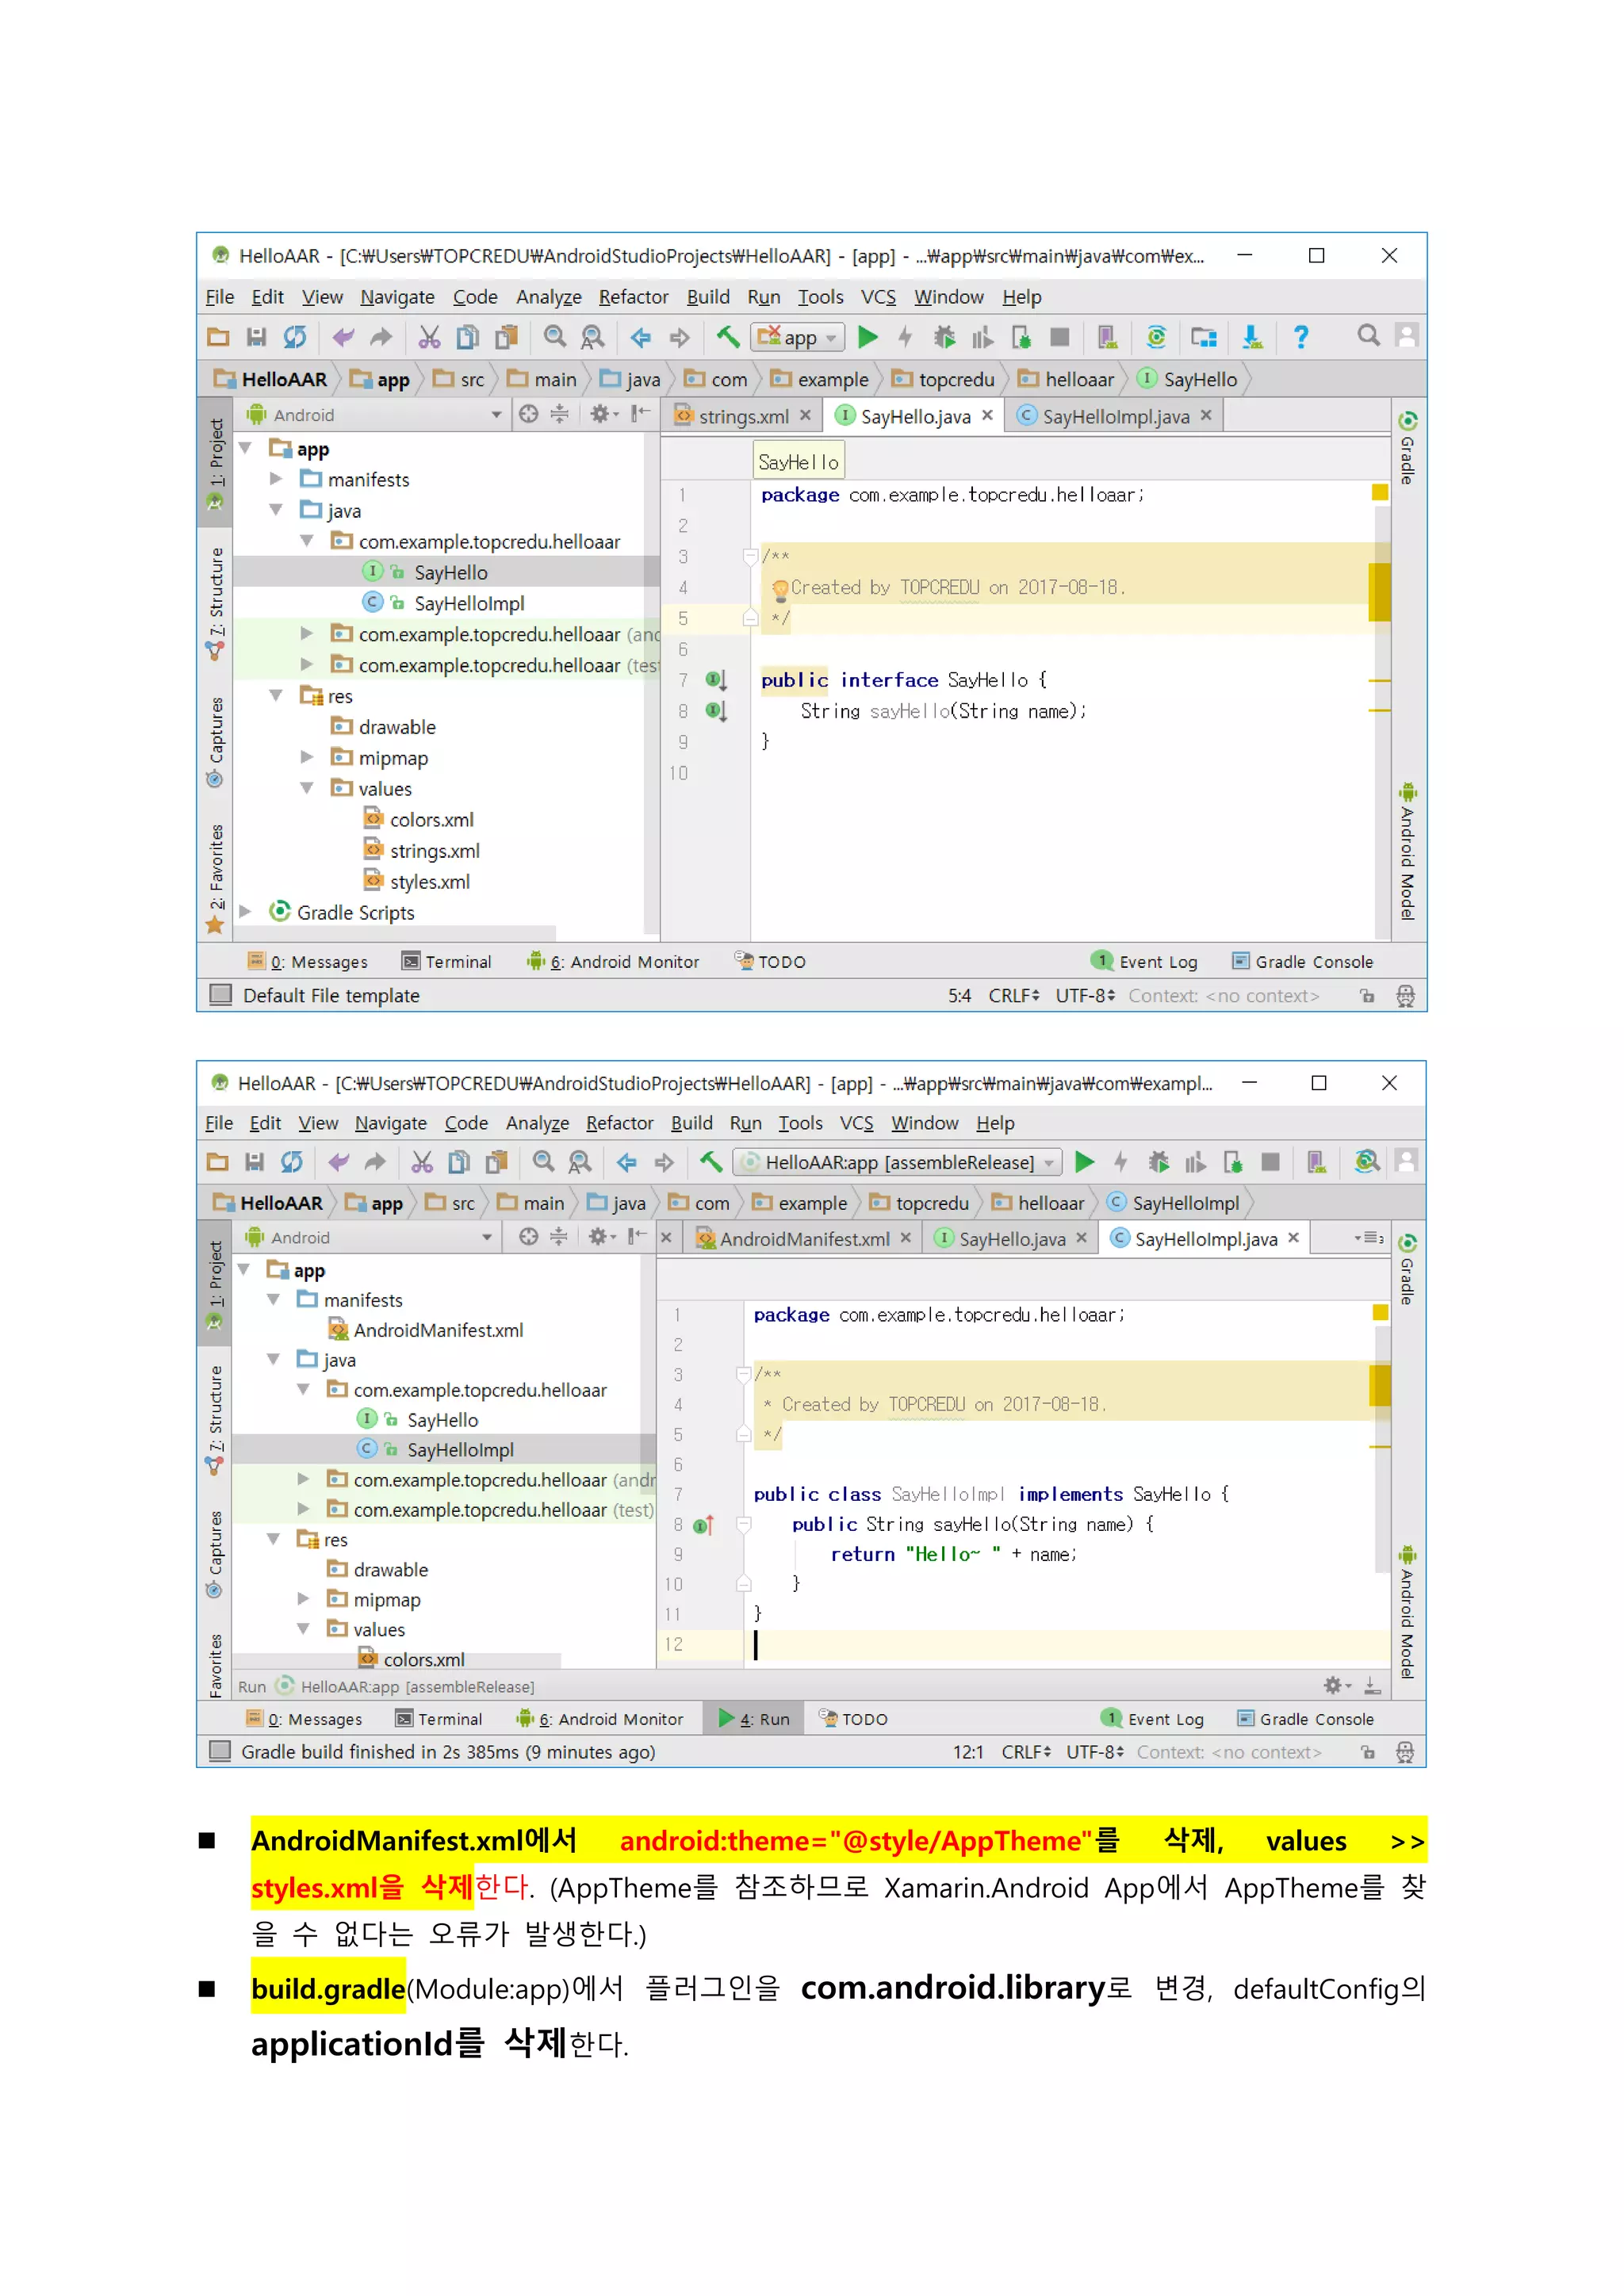Expand manifests folder in top window tree
Screen dimensions: 1624x2296
coord(276,479)
